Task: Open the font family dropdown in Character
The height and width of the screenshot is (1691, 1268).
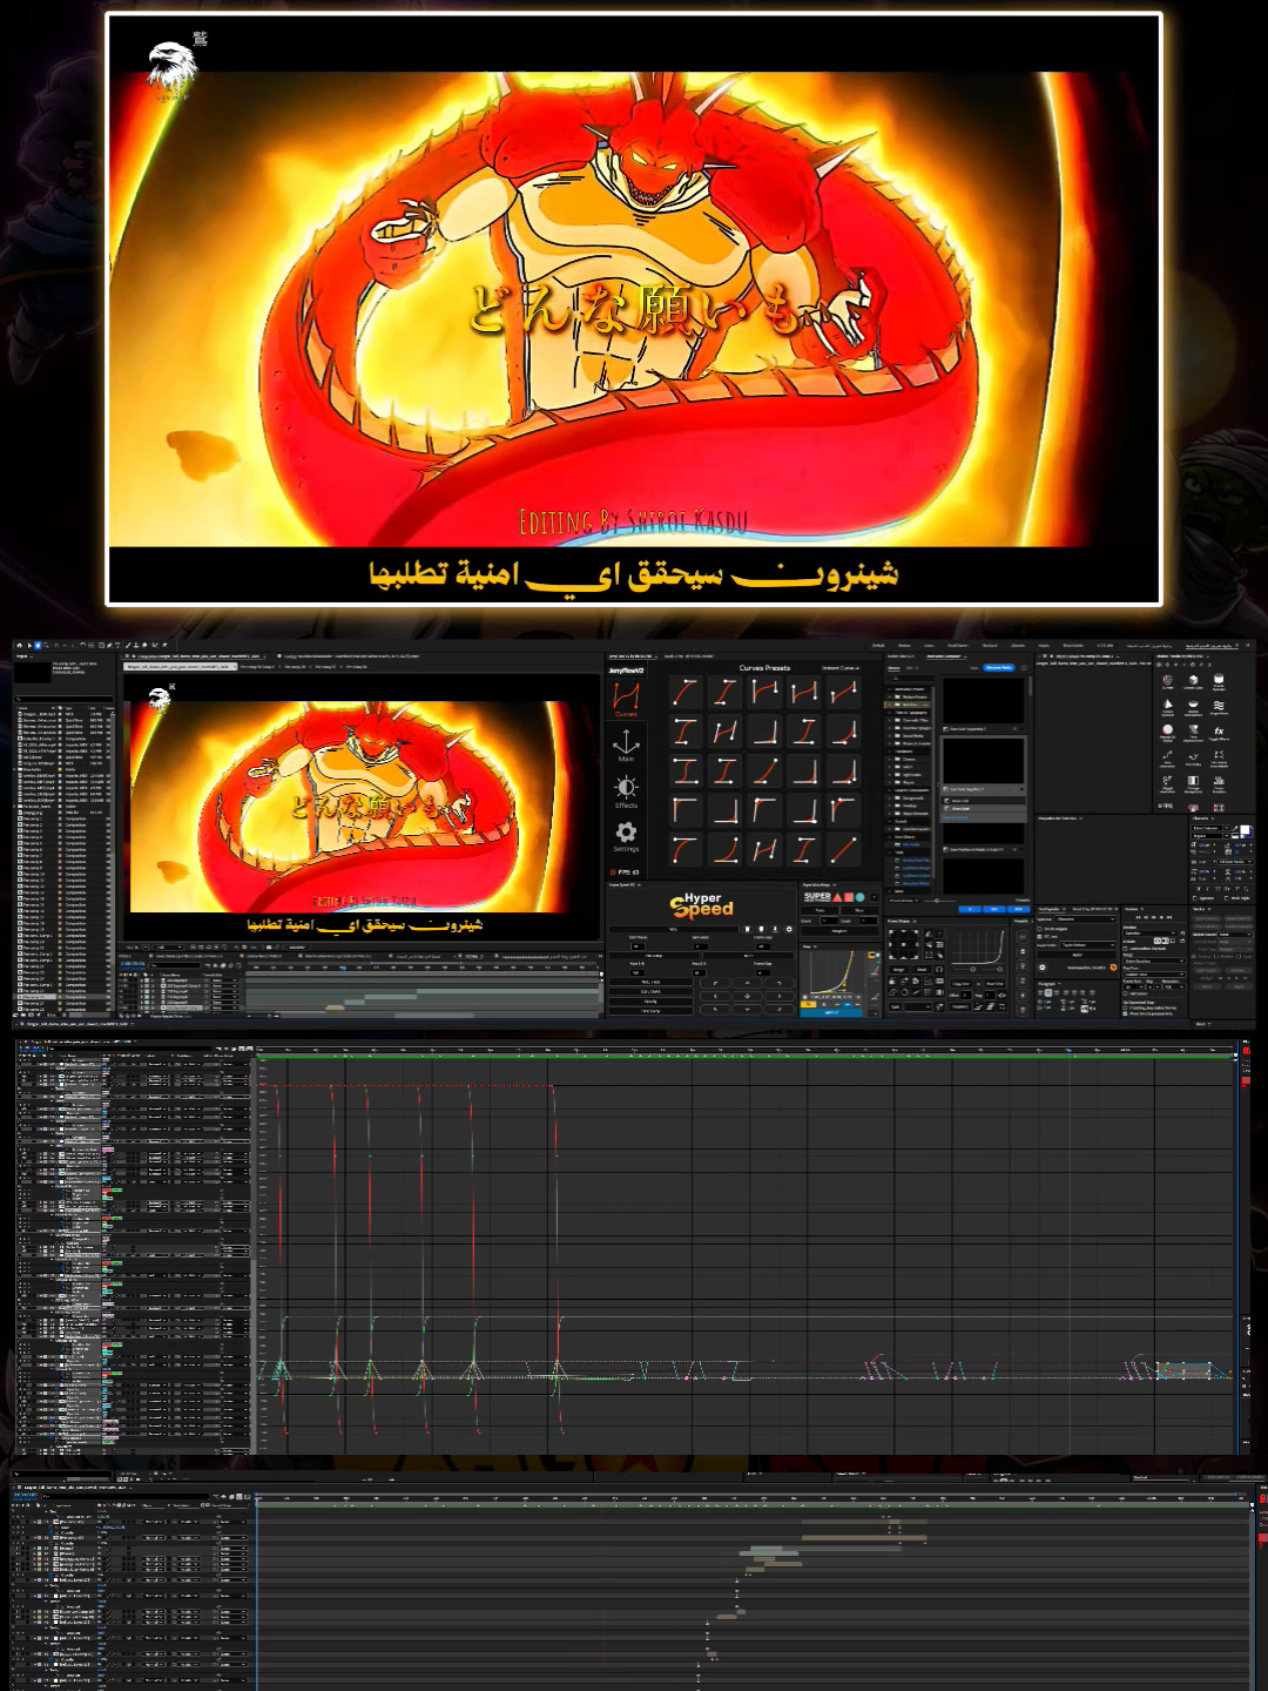Action: [x=1209, y=829]
